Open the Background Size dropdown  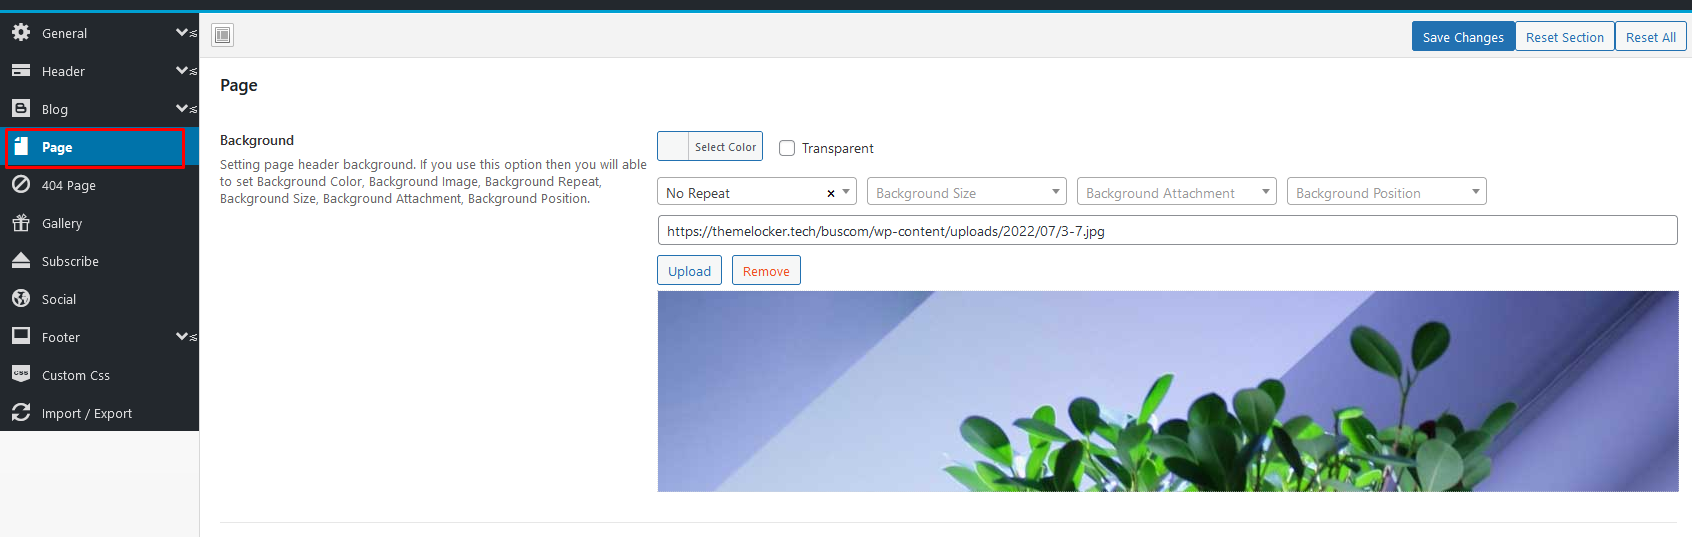point(966,192)
